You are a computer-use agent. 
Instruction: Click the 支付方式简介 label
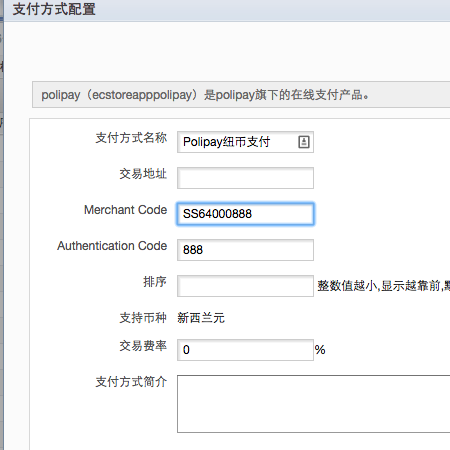(x=131, y=382)
